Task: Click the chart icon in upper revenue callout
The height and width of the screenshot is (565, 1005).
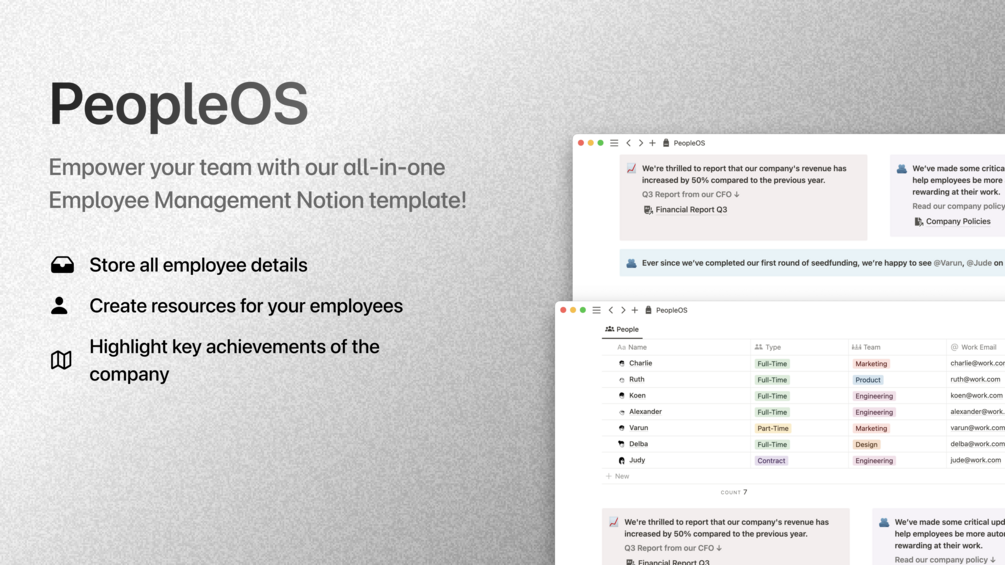Action: tap(631, 168)
